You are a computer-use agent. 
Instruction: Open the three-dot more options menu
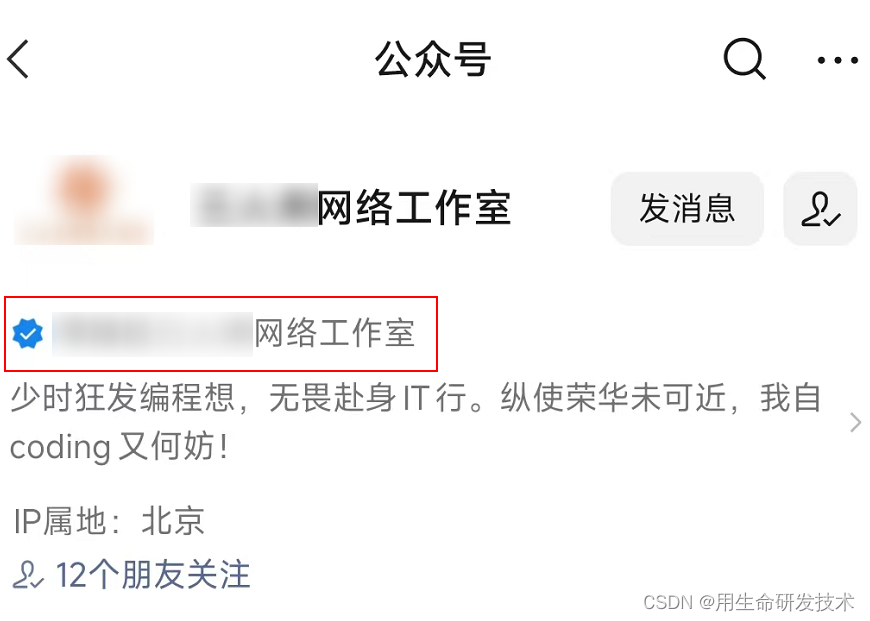(x=837, y=60)
